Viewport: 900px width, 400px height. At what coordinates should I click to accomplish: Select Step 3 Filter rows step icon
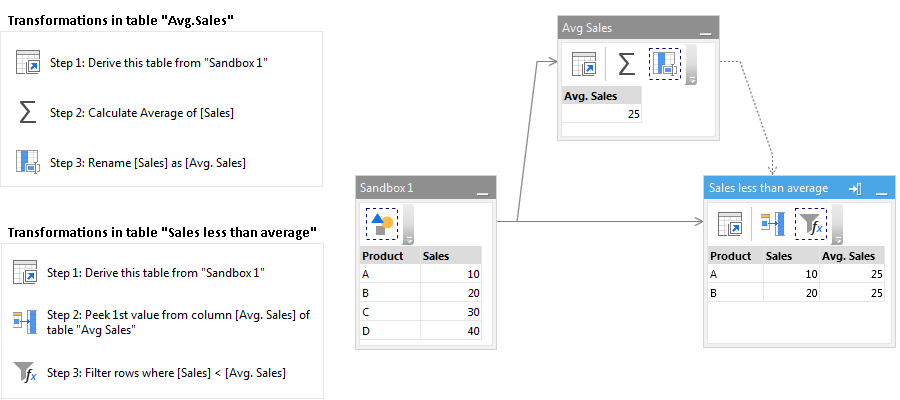pos(25,372)
